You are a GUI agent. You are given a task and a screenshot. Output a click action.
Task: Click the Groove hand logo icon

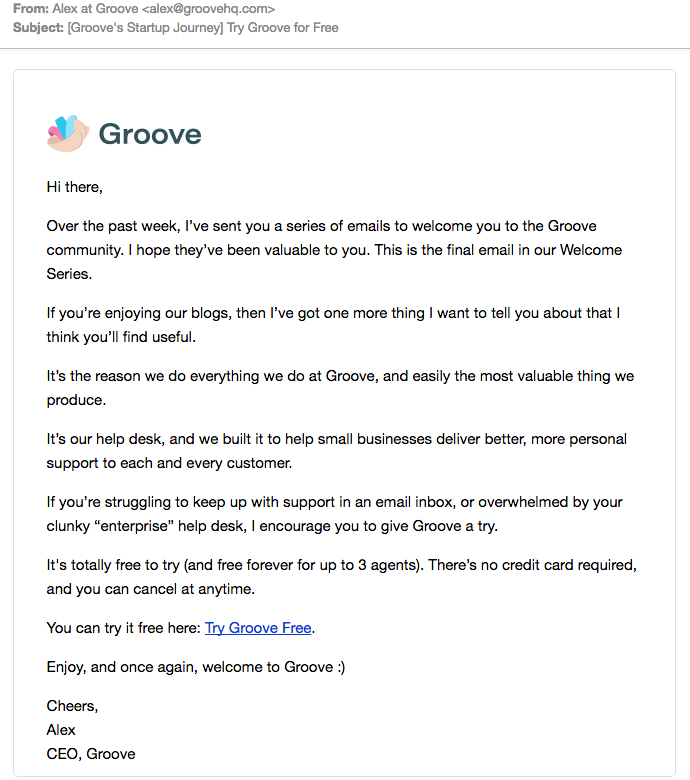(68, 133)
